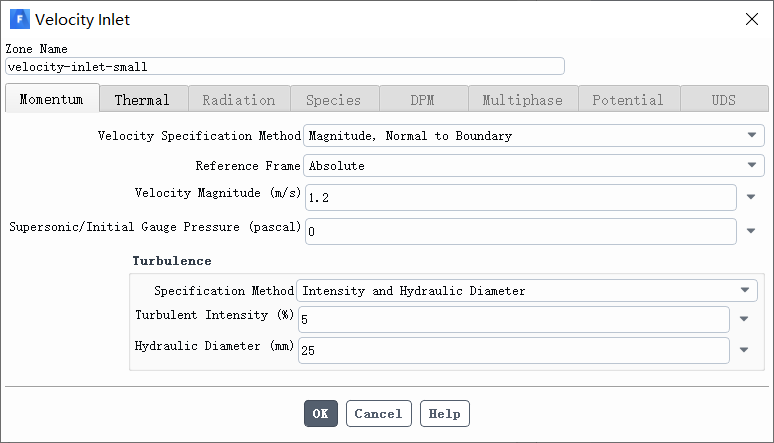This screenshot has height=443, width=774.
Task: Click the Fluent app icon in title bar
Action: 19,19
